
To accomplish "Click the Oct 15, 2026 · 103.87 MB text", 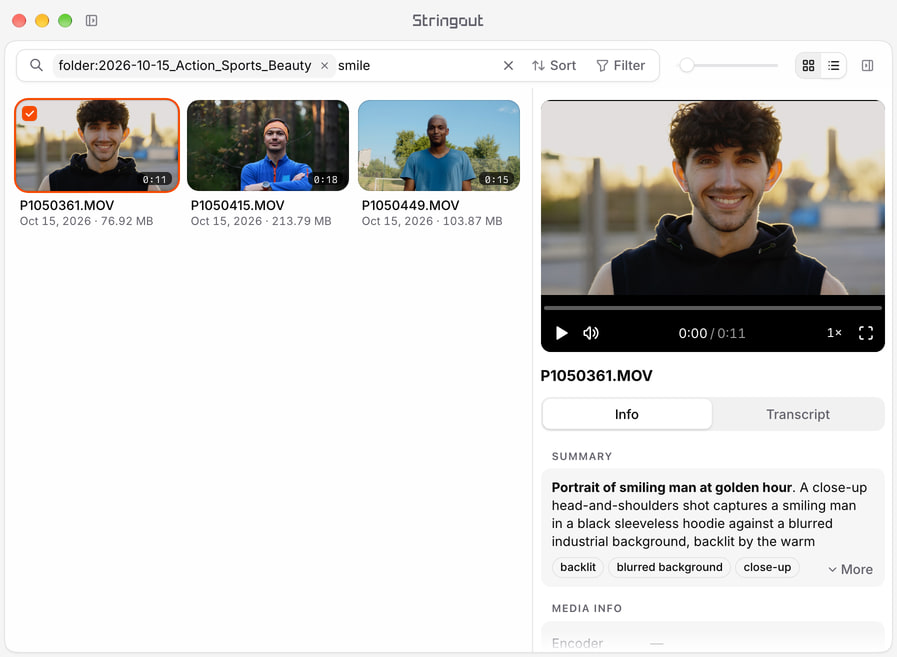I will pyautogui.click(x=432, y=221).
